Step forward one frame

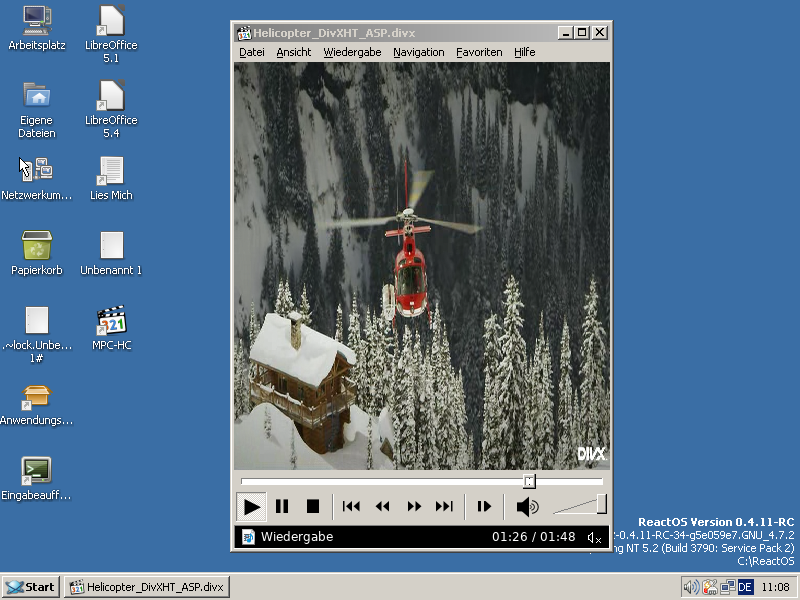[x=484, y=507]
